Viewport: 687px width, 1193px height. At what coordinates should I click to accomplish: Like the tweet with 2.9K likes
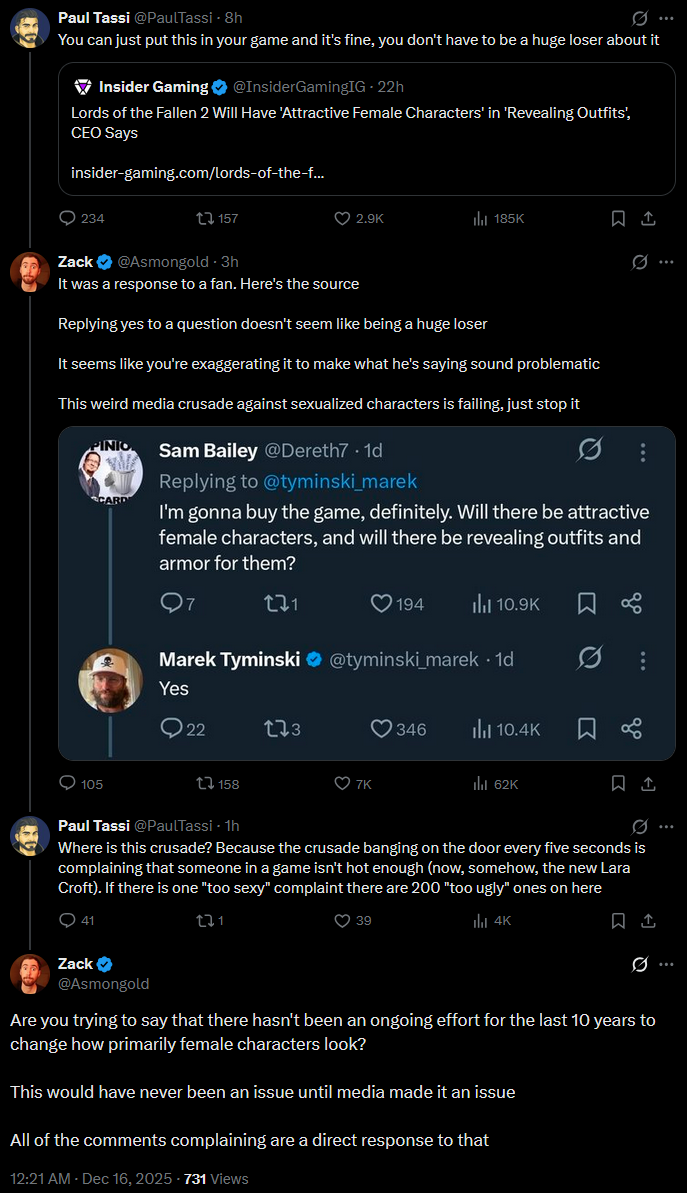pos(343,218)
